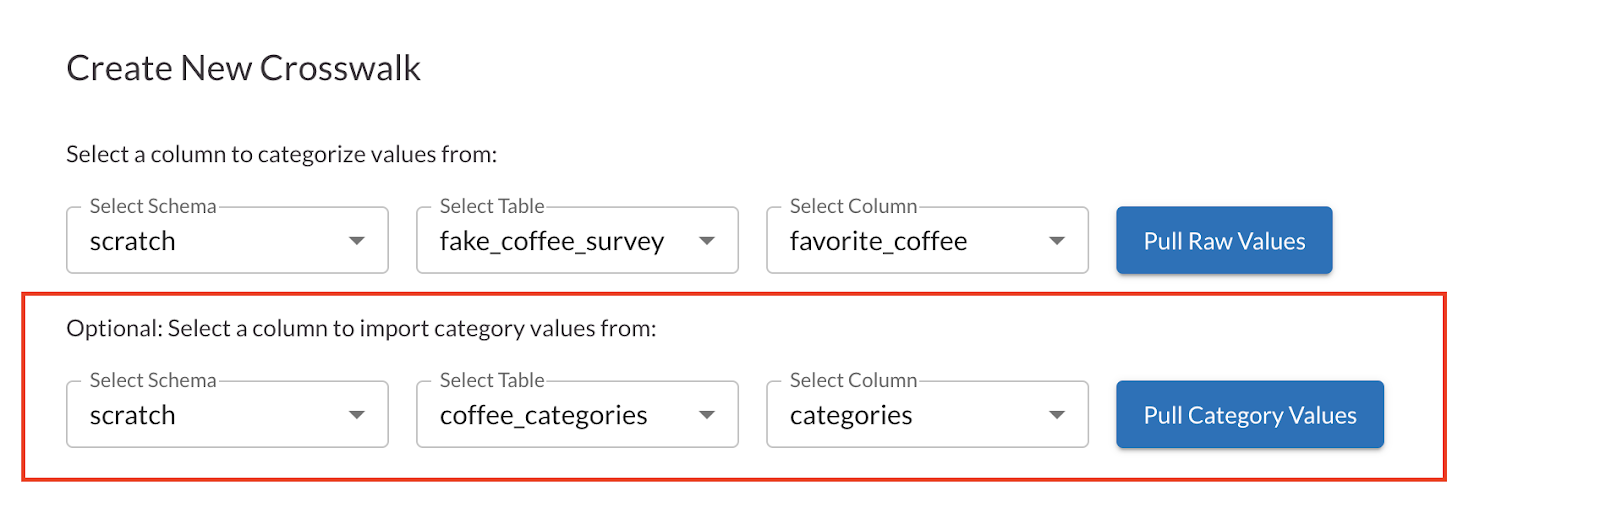
Task: Click the 'Optional: Select a column to import' text
Action: (x=361, y=329)
